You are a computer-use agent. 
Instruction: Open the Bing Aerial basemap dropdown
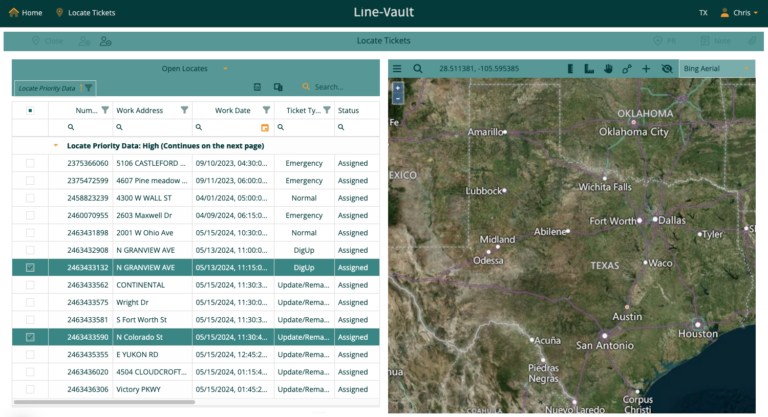[716, 69]
